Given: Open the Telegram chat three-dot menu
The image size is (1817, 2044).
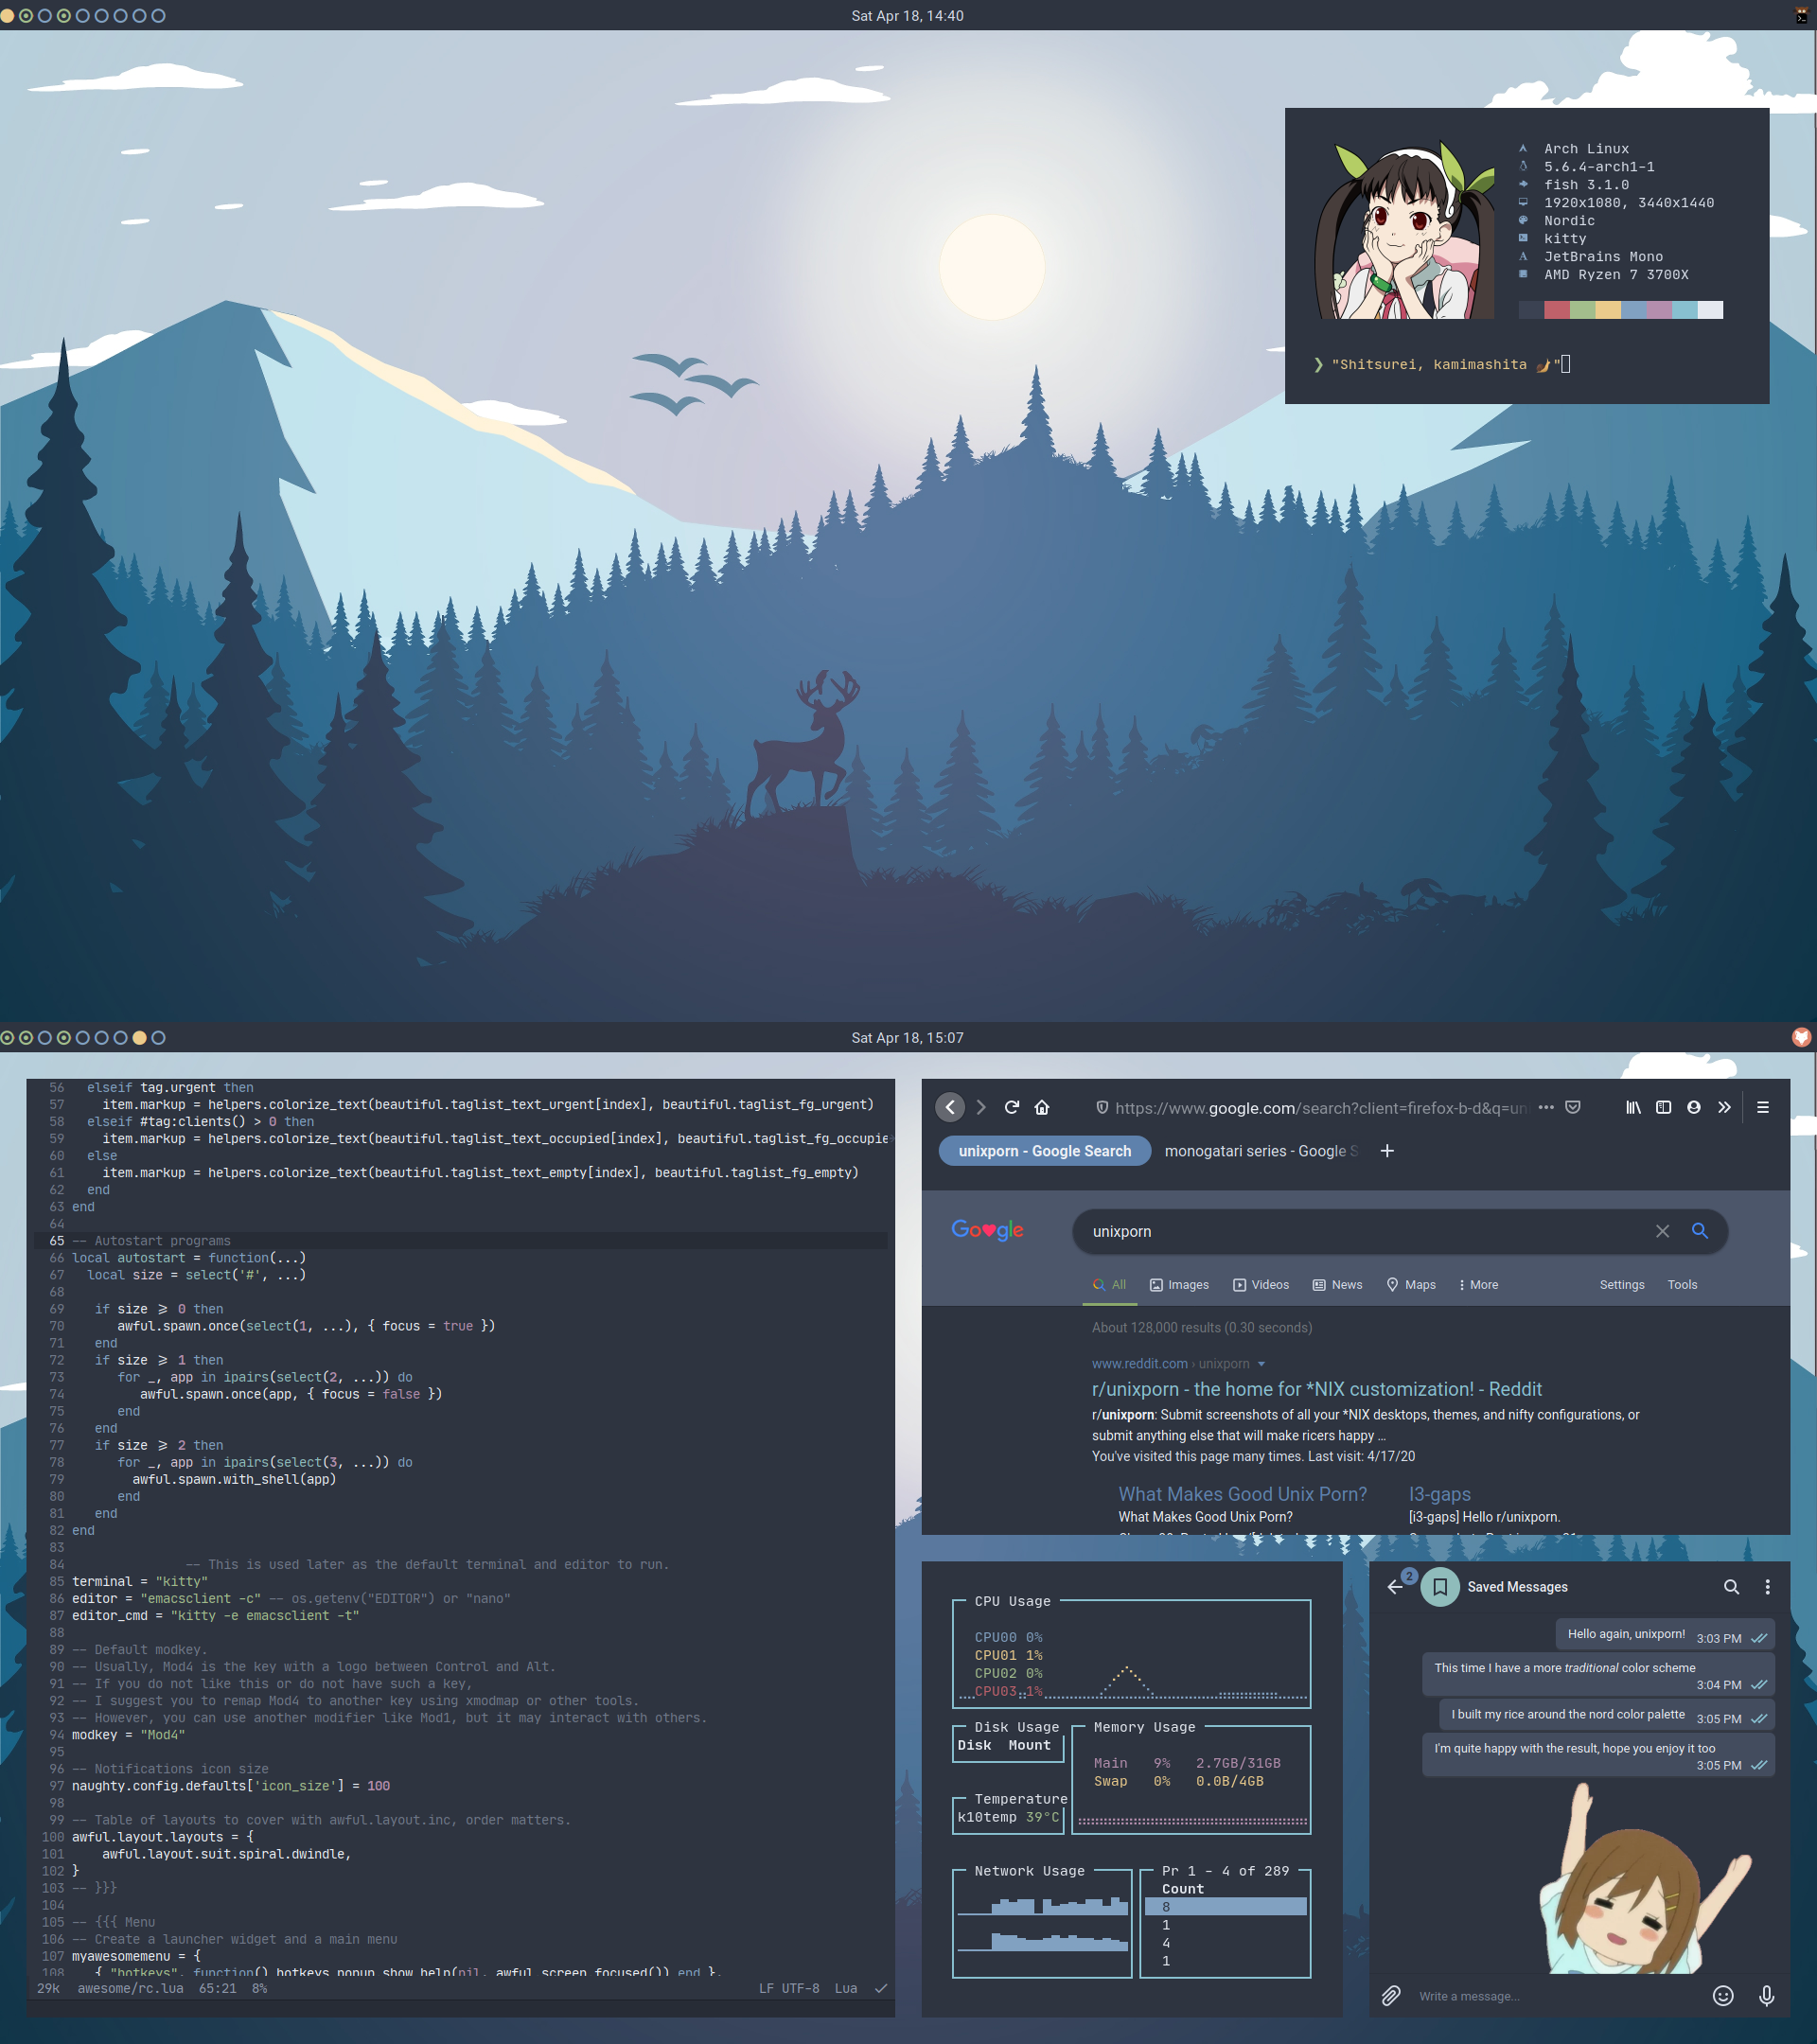Looking at the screenshot, I should point(1767,1587).
